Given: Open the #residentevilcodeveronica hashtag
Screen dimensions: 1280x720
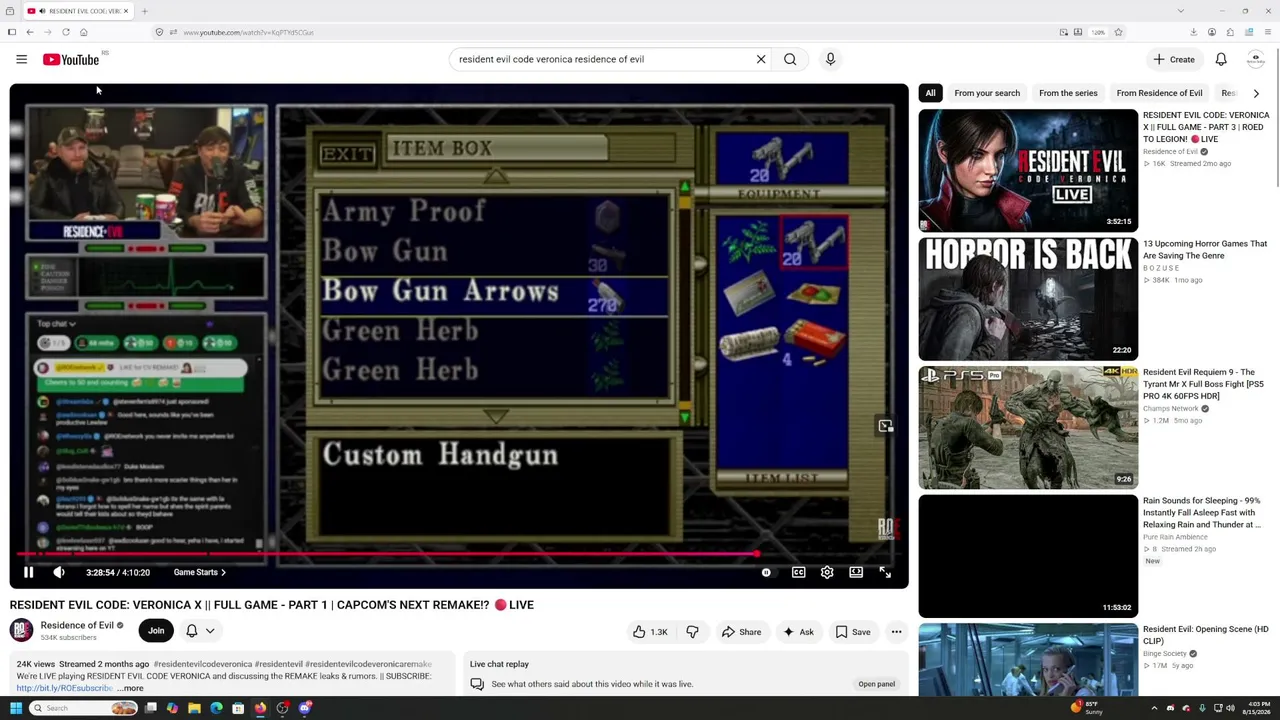Looking at the screenshot, I should (x=203, y=664).
